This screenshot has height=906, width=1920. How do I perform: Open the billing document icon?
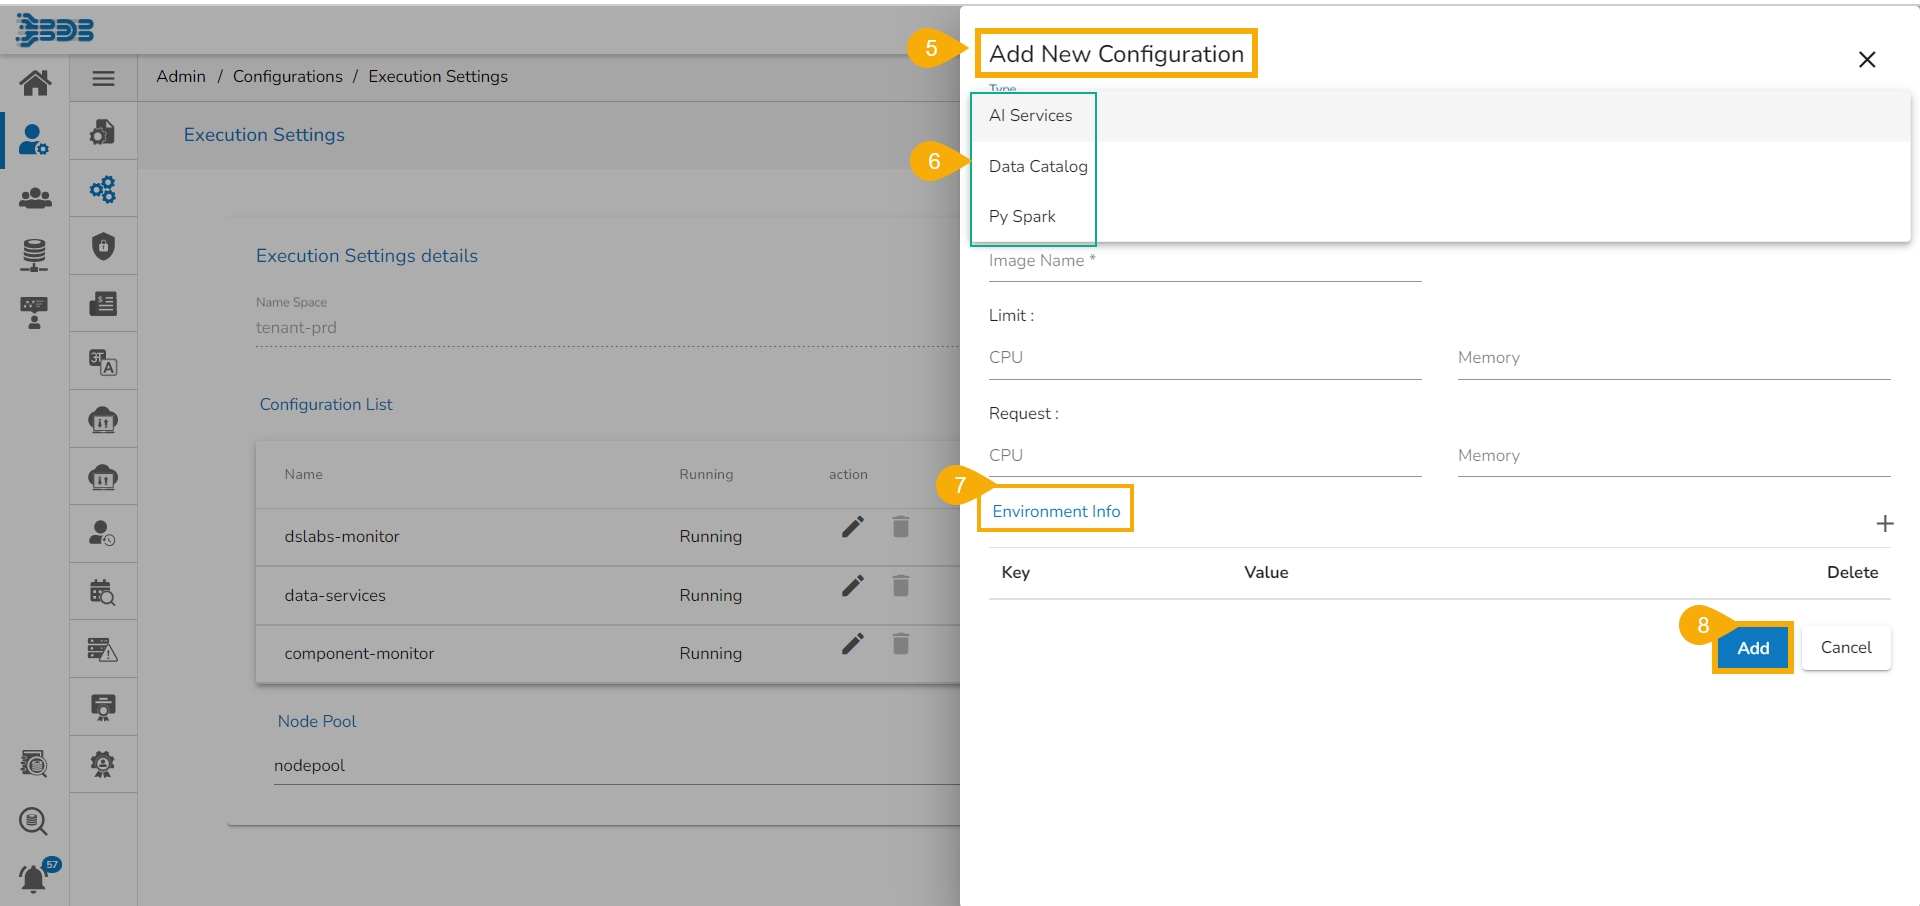(x=103, y=303)
